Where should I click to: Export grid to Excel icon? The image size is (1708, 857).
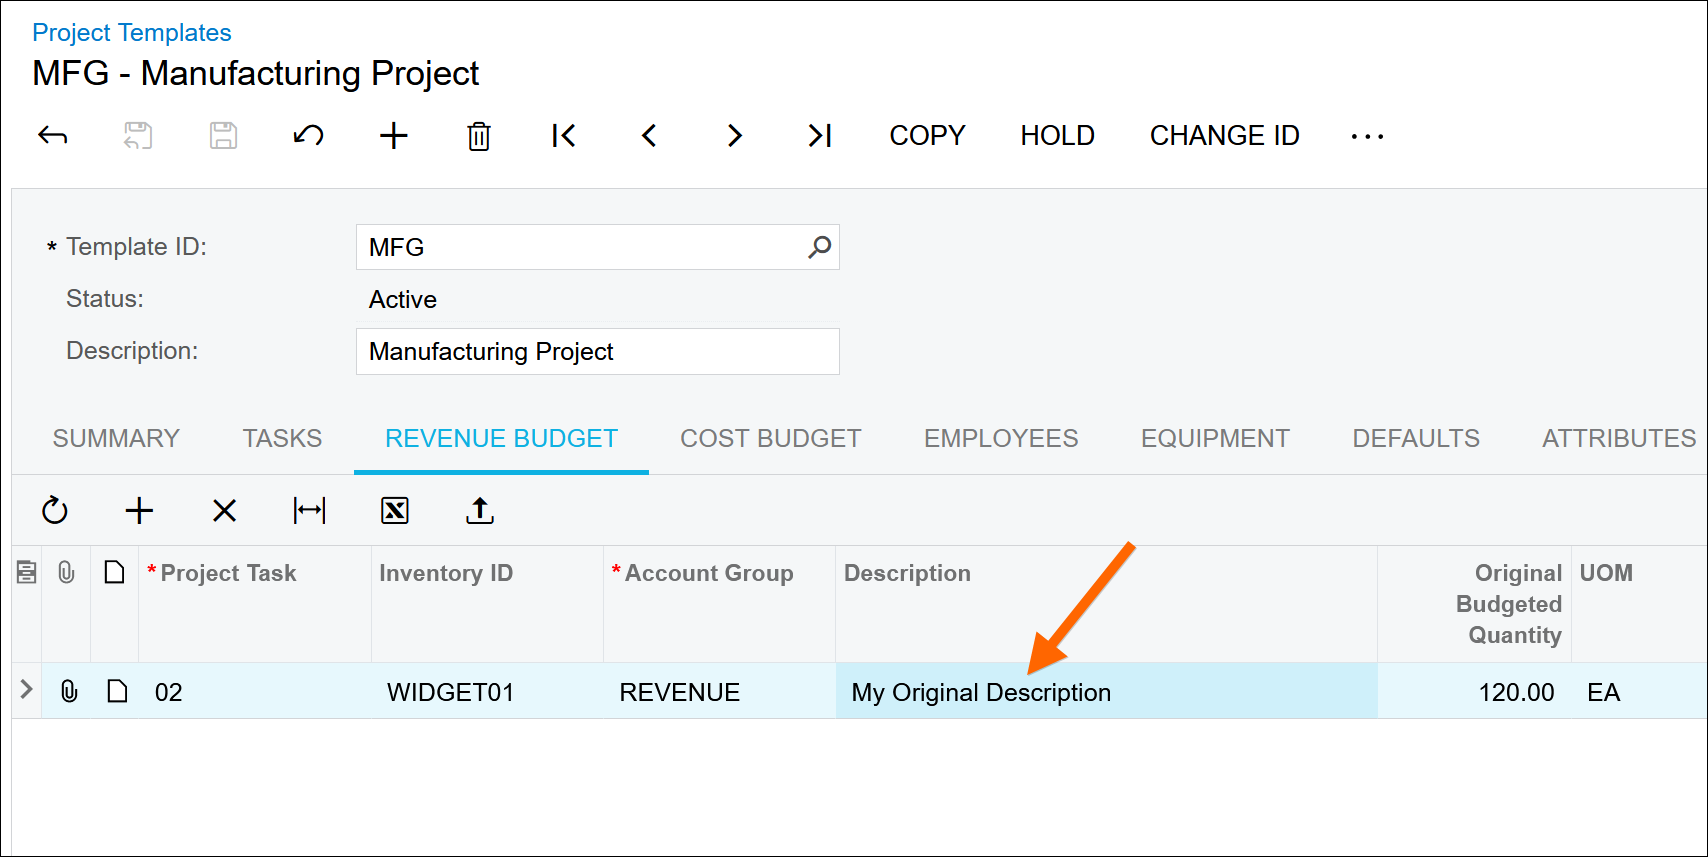(x=395, y=511)
